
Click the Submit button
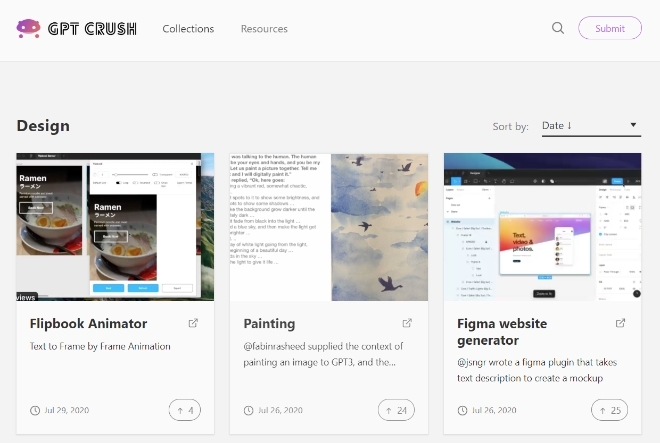[x=610, y=28]
